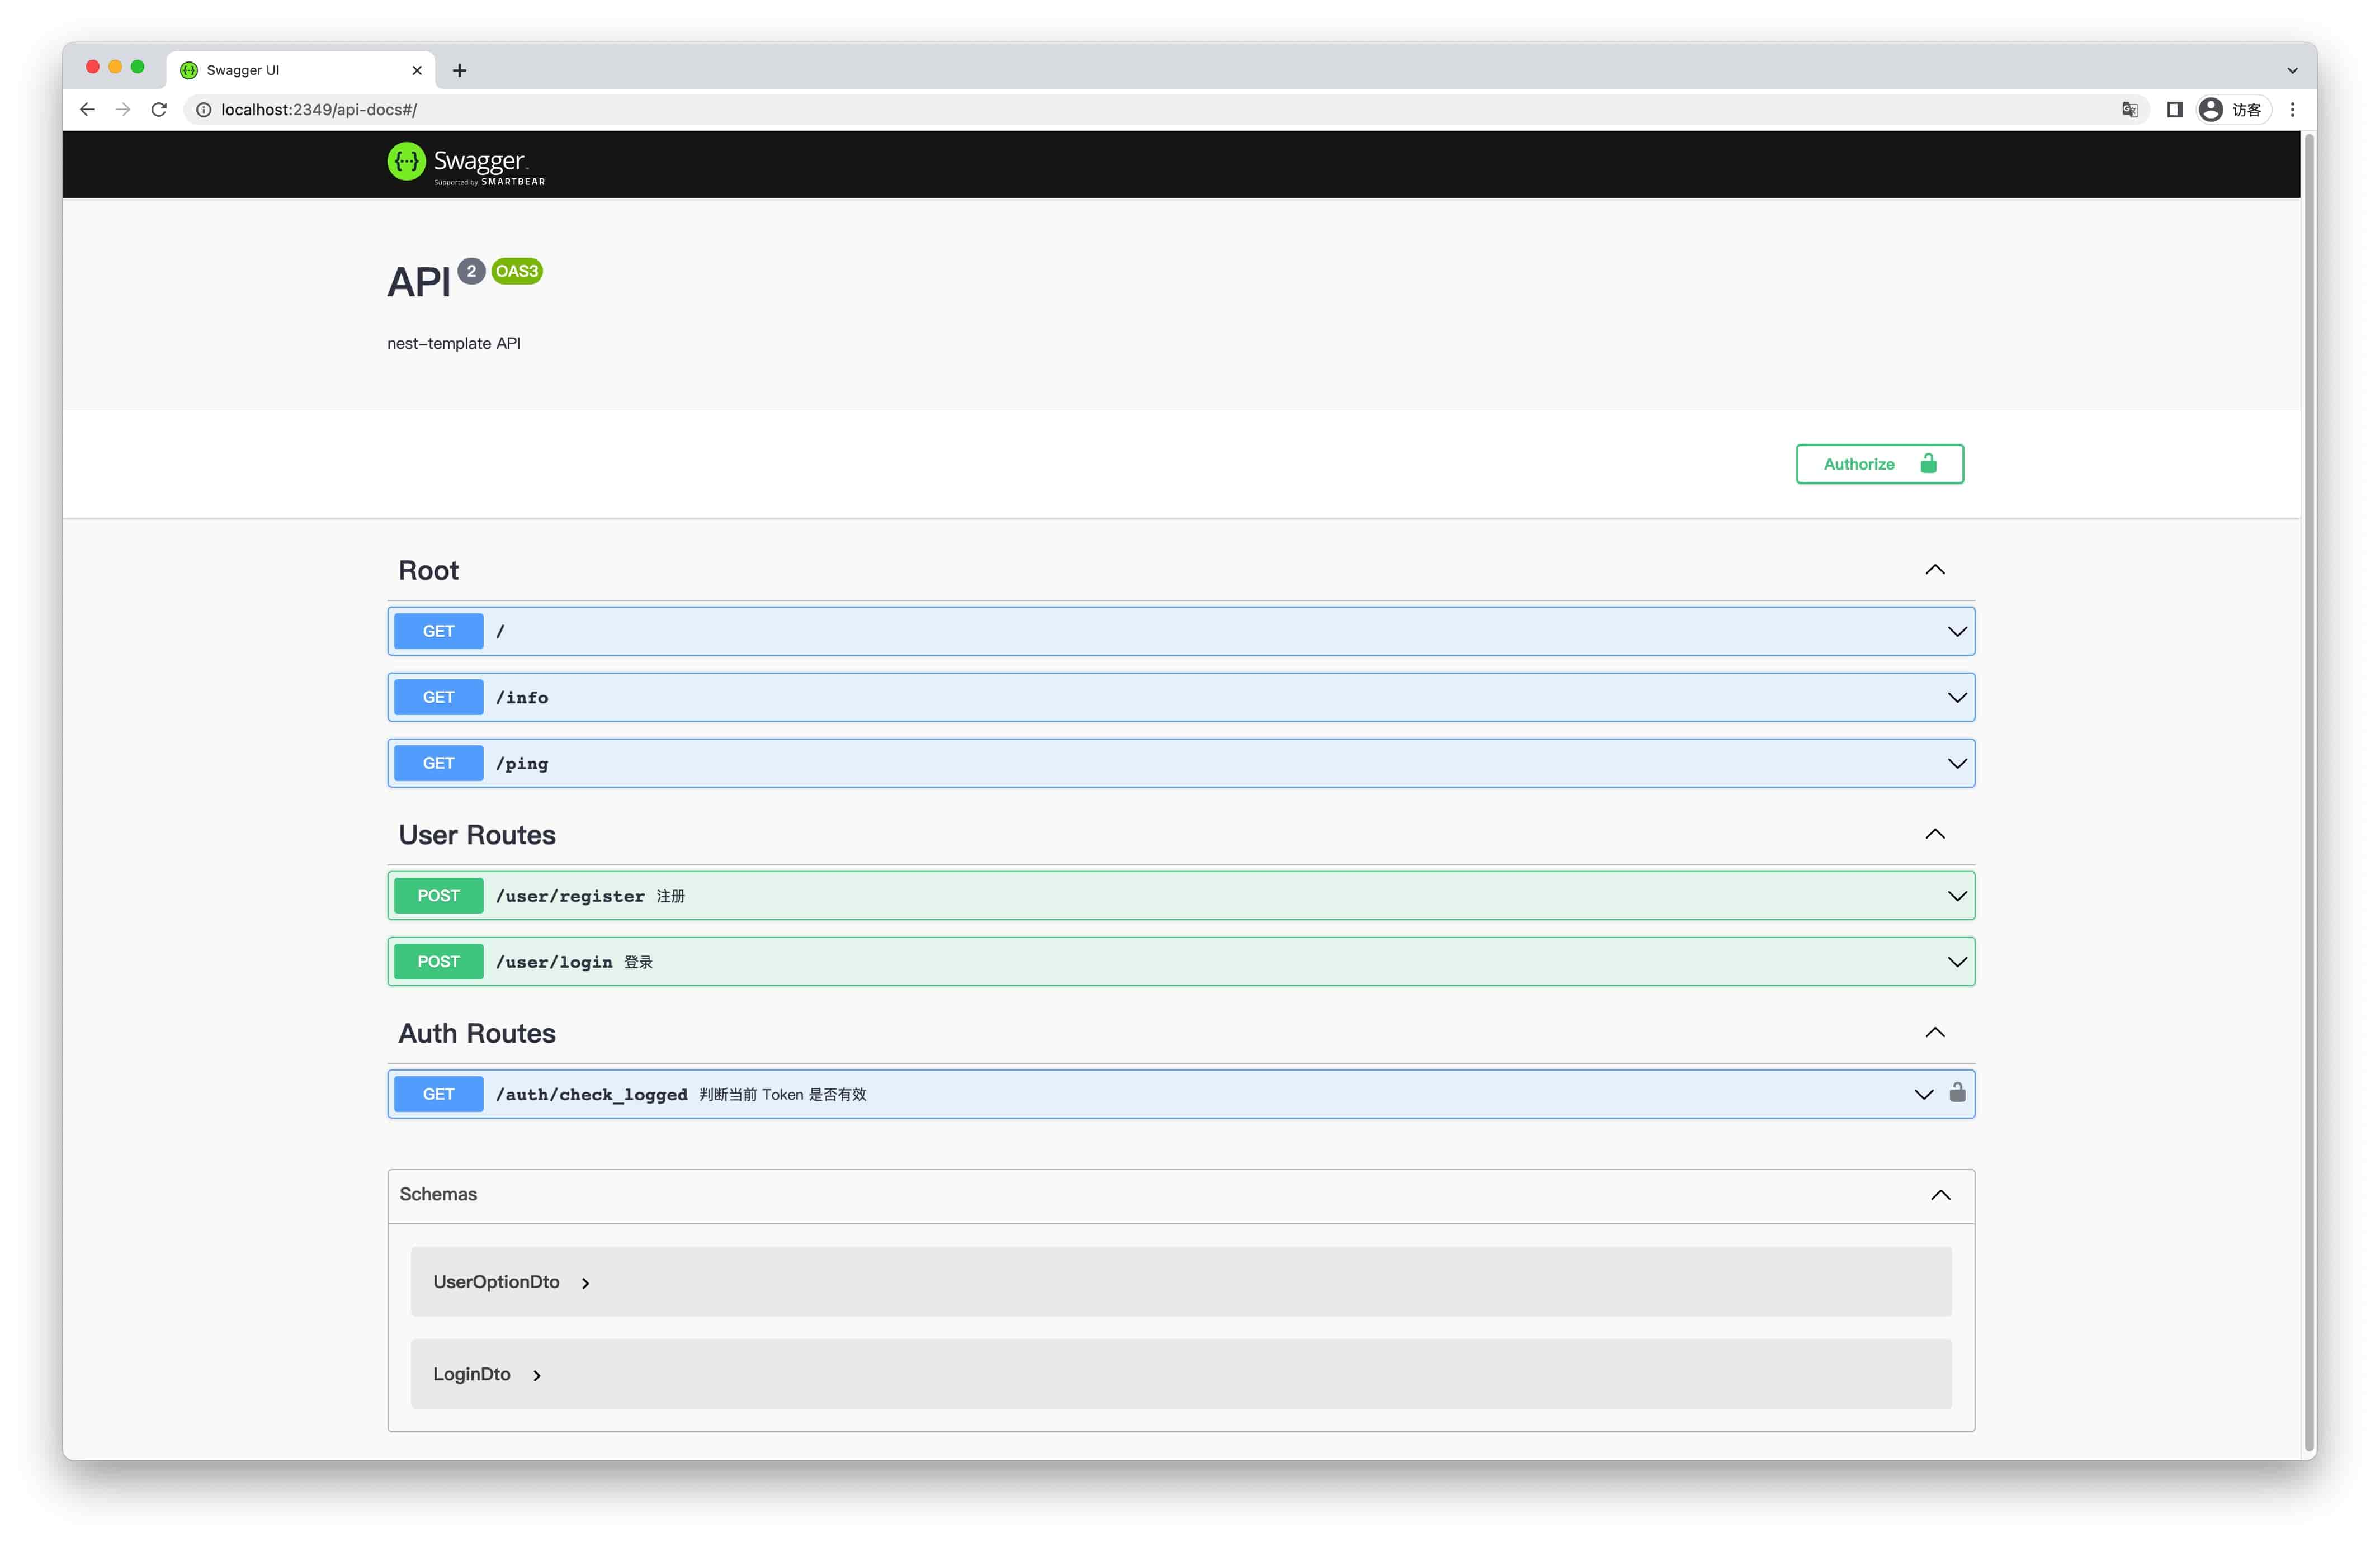Click the Authorize button
The image size is (2380, 1543).
1879,463
